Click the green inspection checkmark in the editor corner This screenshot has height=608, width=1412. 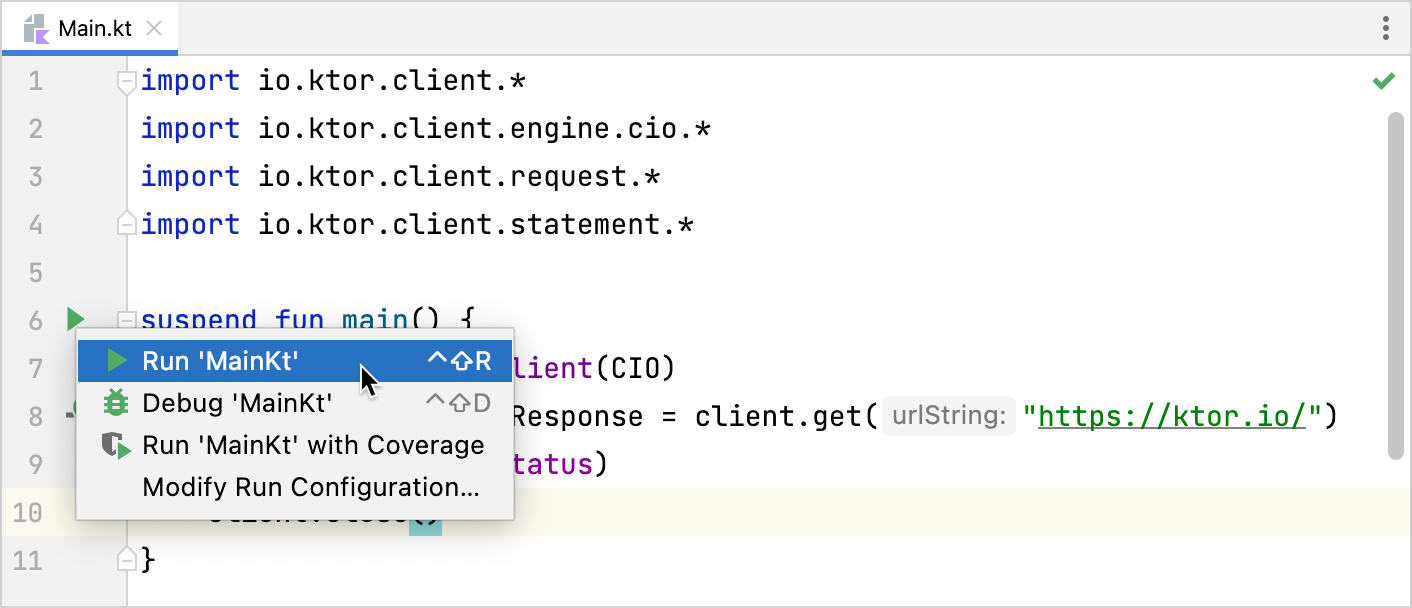tap(1383, 81)
